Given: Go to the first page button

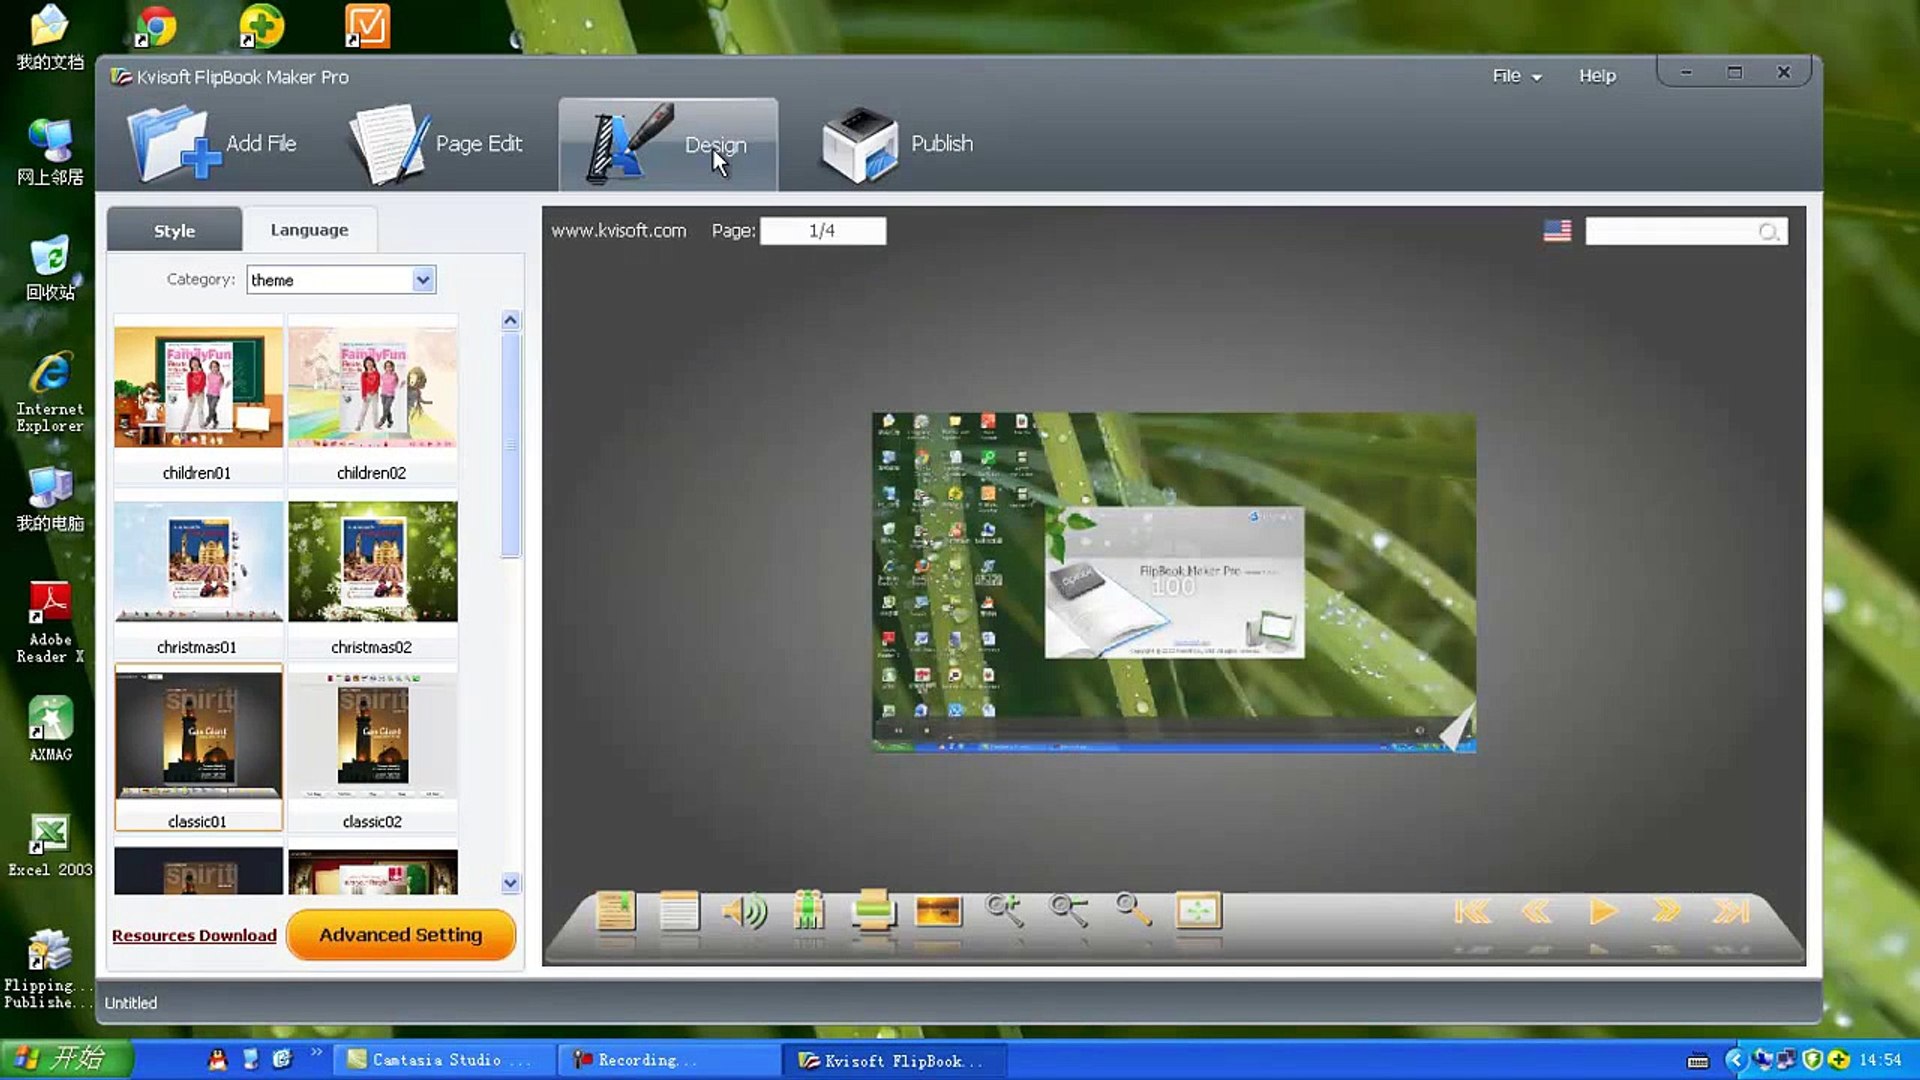Looking at the screenshot, I should pyautogui.click(x=1473, y=911).
